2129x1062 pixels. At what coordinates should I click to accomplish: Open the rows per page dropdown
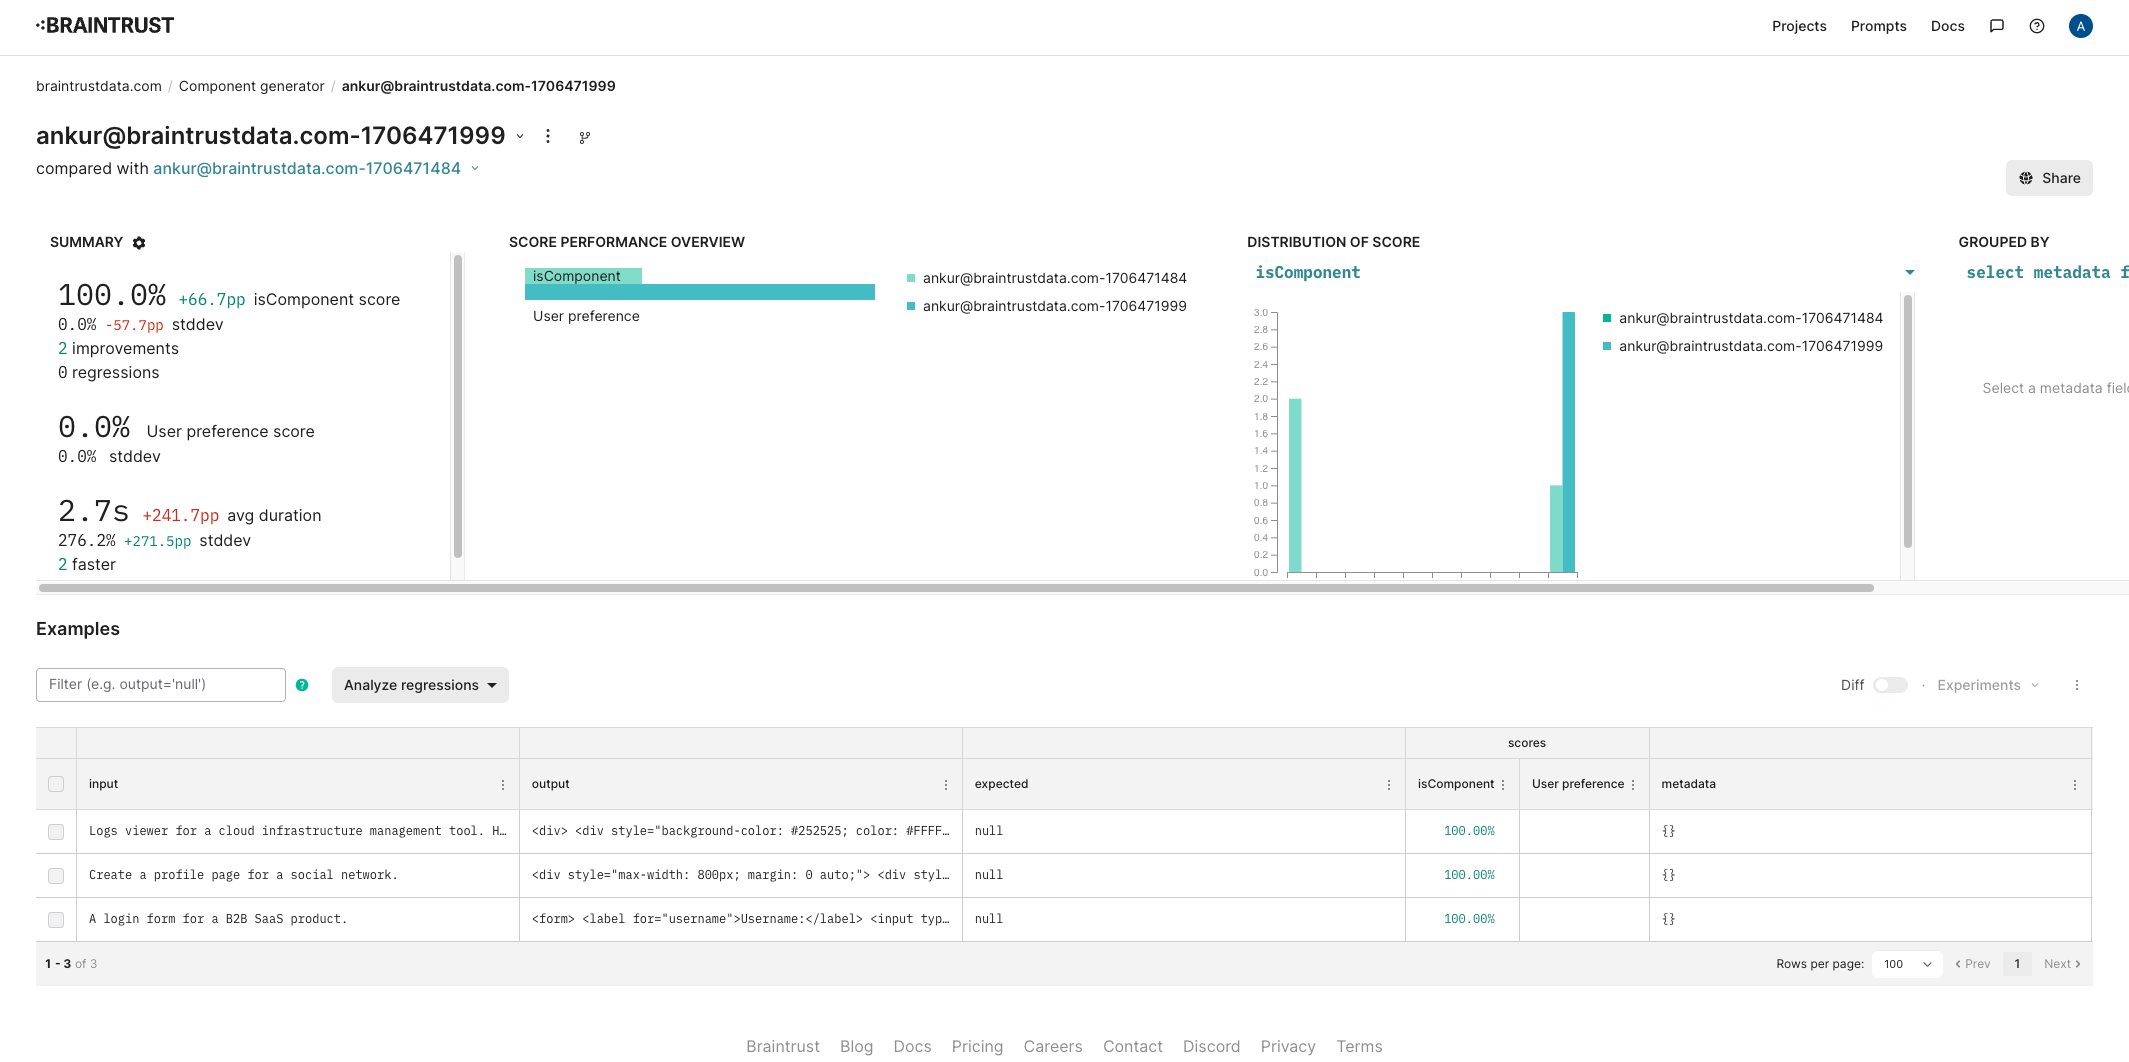tap(1908, 964)
